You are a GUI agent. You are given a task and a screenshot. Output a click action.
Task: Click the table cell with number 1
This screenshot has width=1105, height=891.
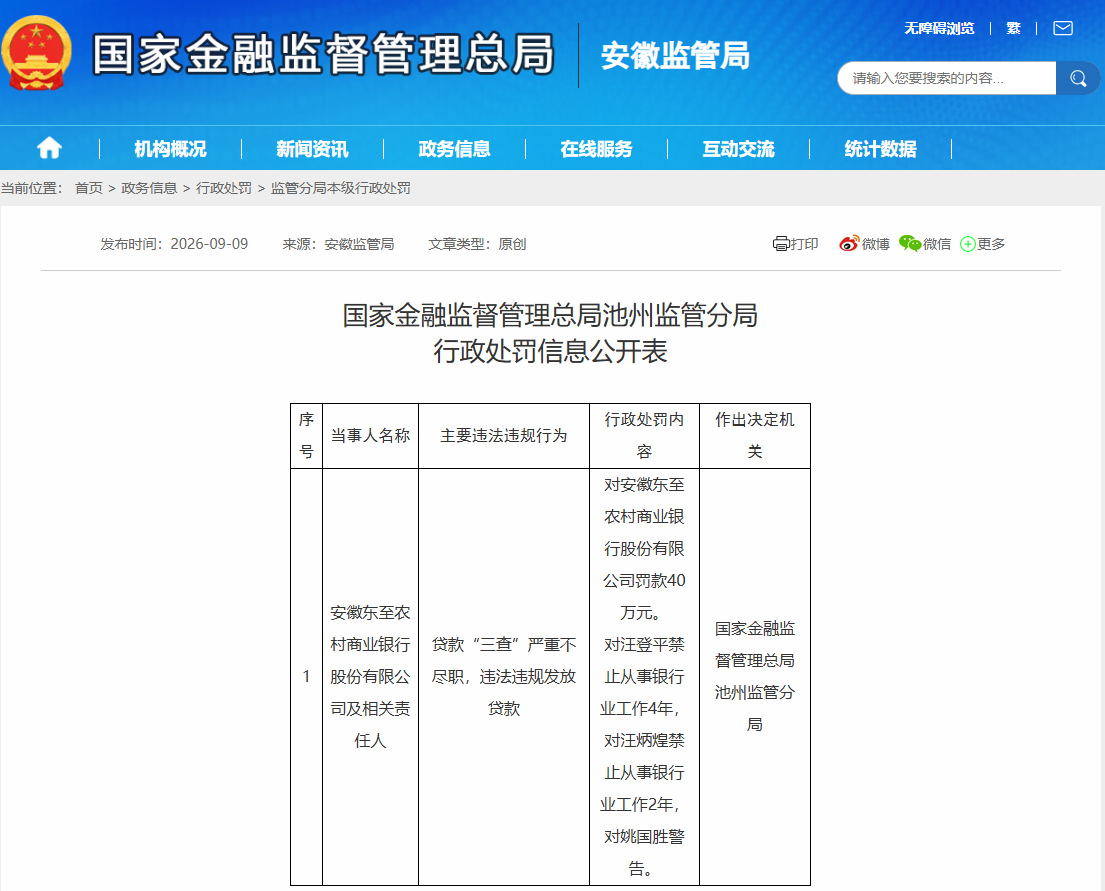pyautogui.click(x=307, y=677)
